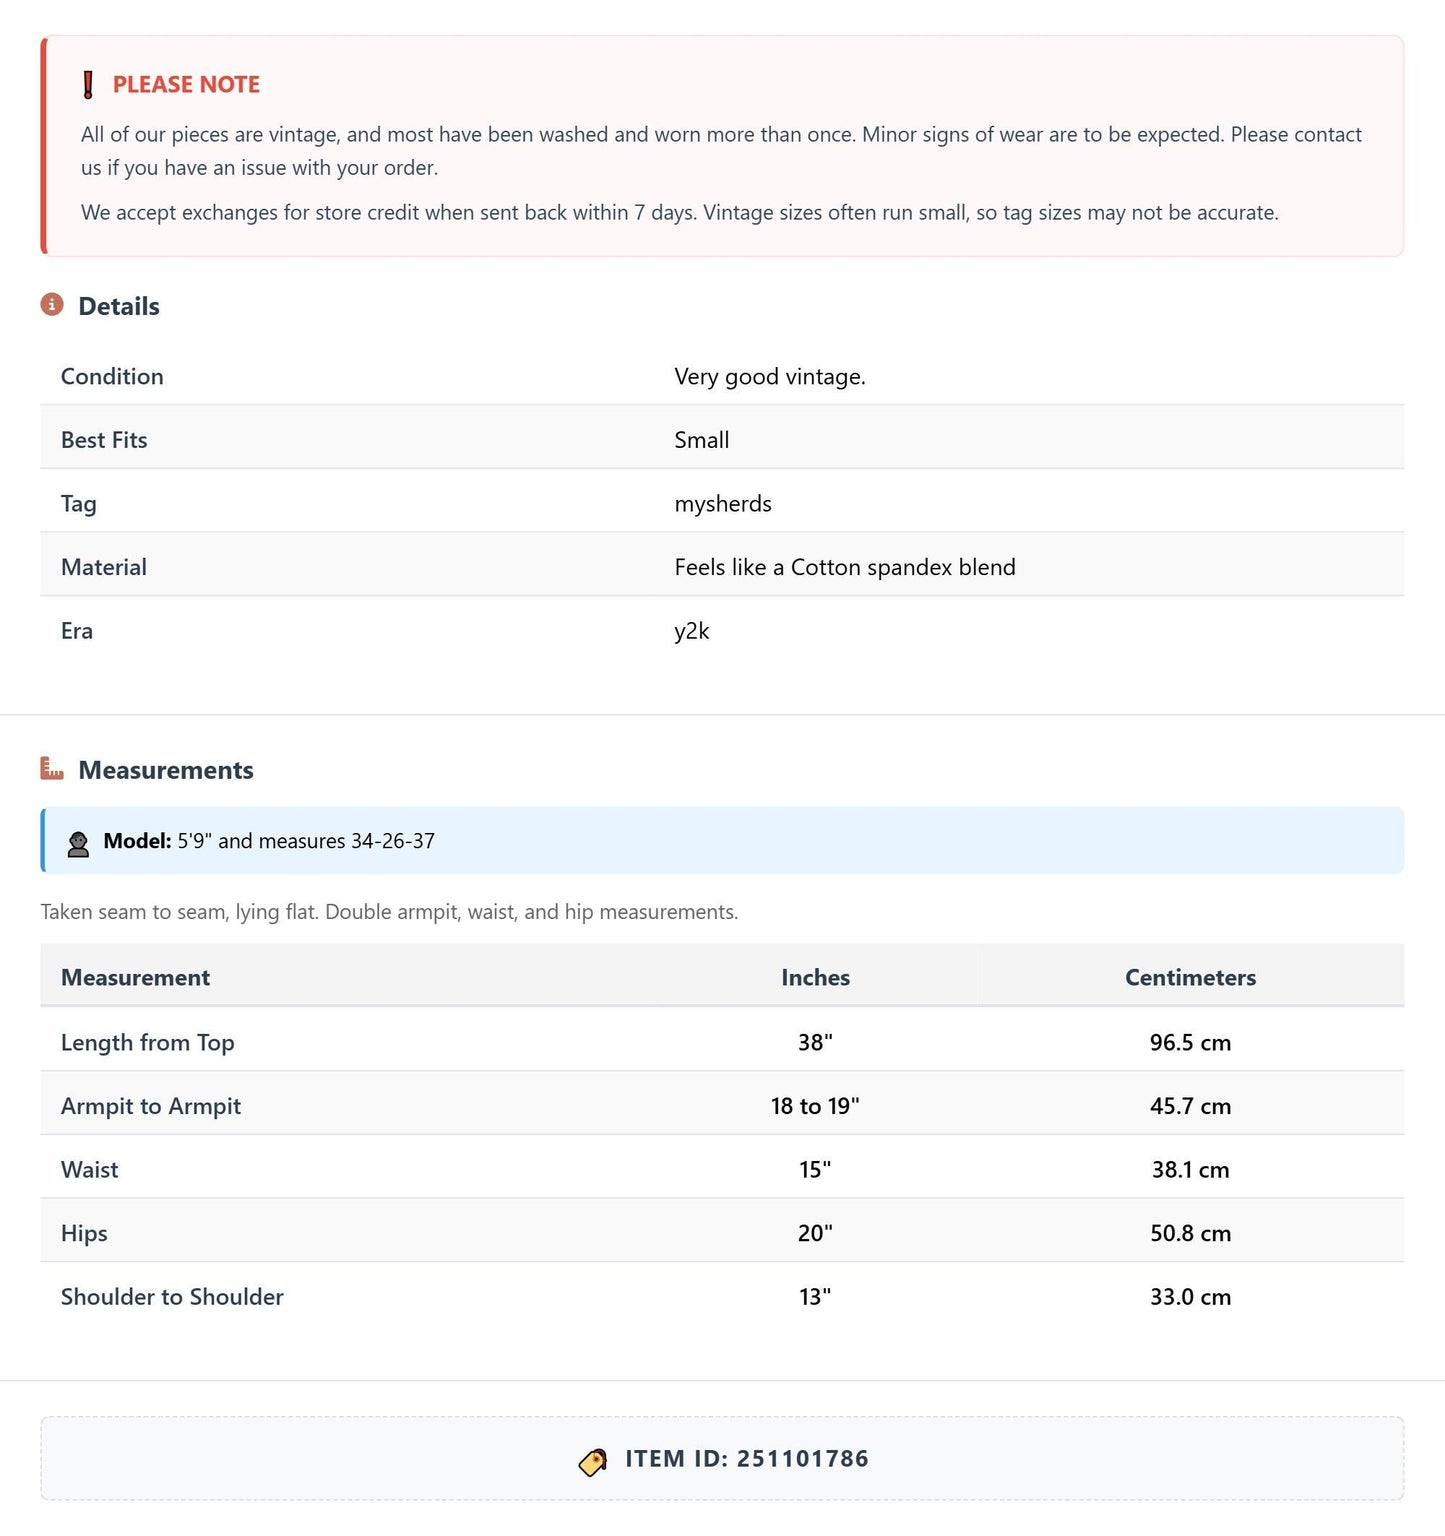Select the 96.5 cm length value
Screen dimensions: 1445x1536
(x=1190, y=1042)
